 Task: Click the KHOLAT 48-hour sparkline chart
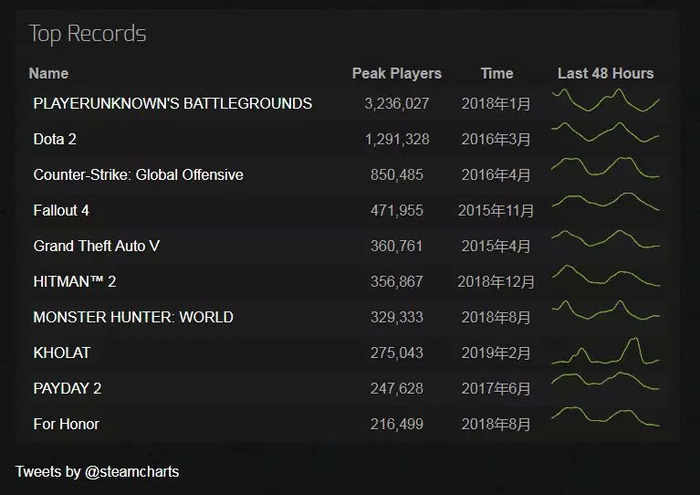605,351
